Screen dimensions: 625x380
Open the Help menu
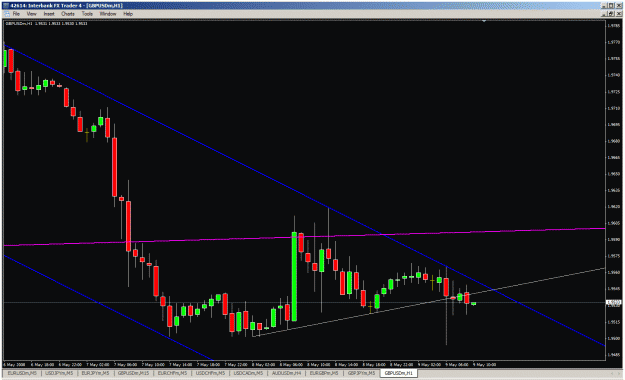click(x=128, y=14)
